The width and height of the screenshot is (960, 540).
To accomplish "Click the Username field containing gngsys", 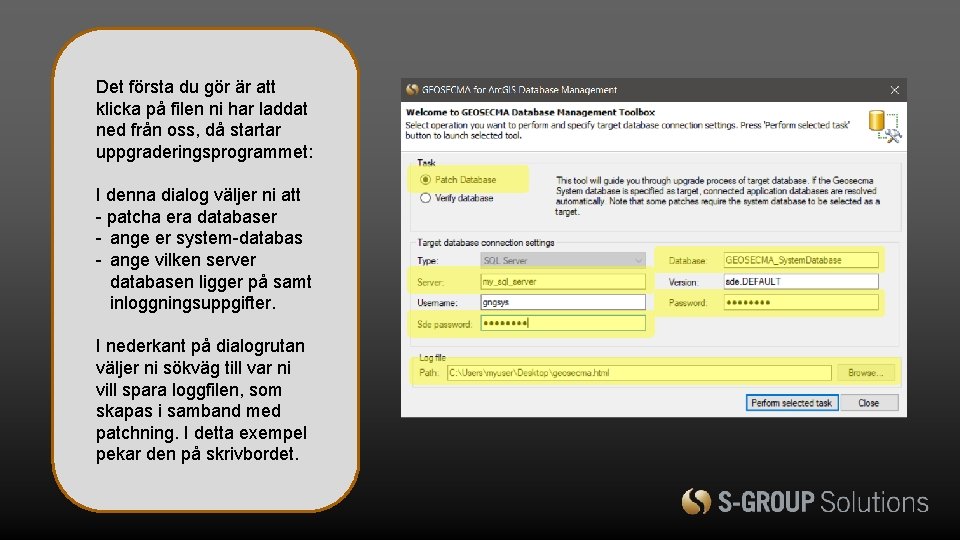I will [x=563, y=302].
